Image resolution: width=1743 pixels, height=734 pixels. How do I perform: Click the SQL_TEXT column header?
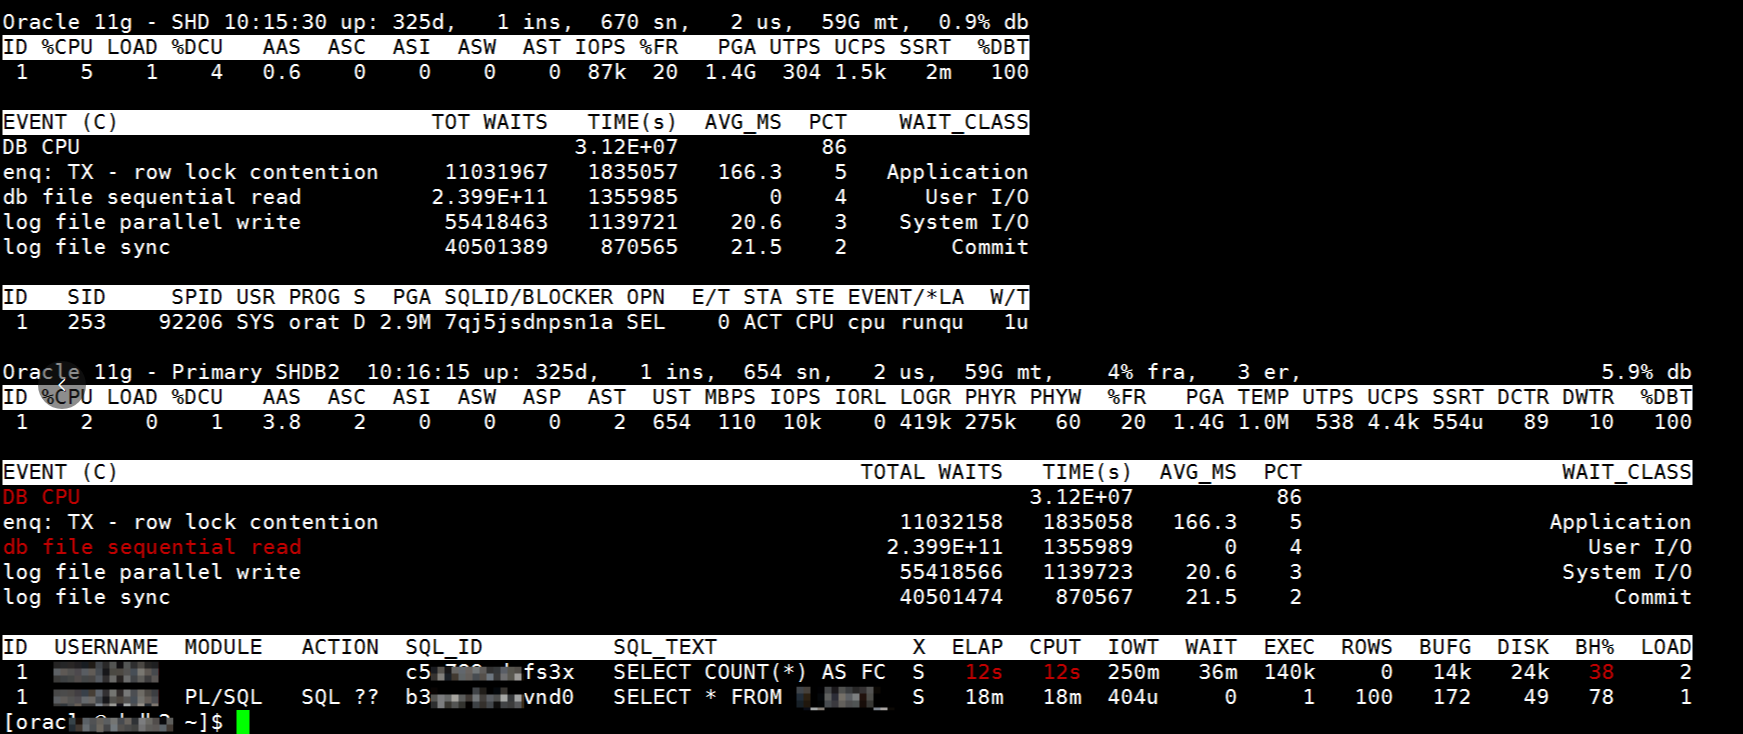click(665, 647)
